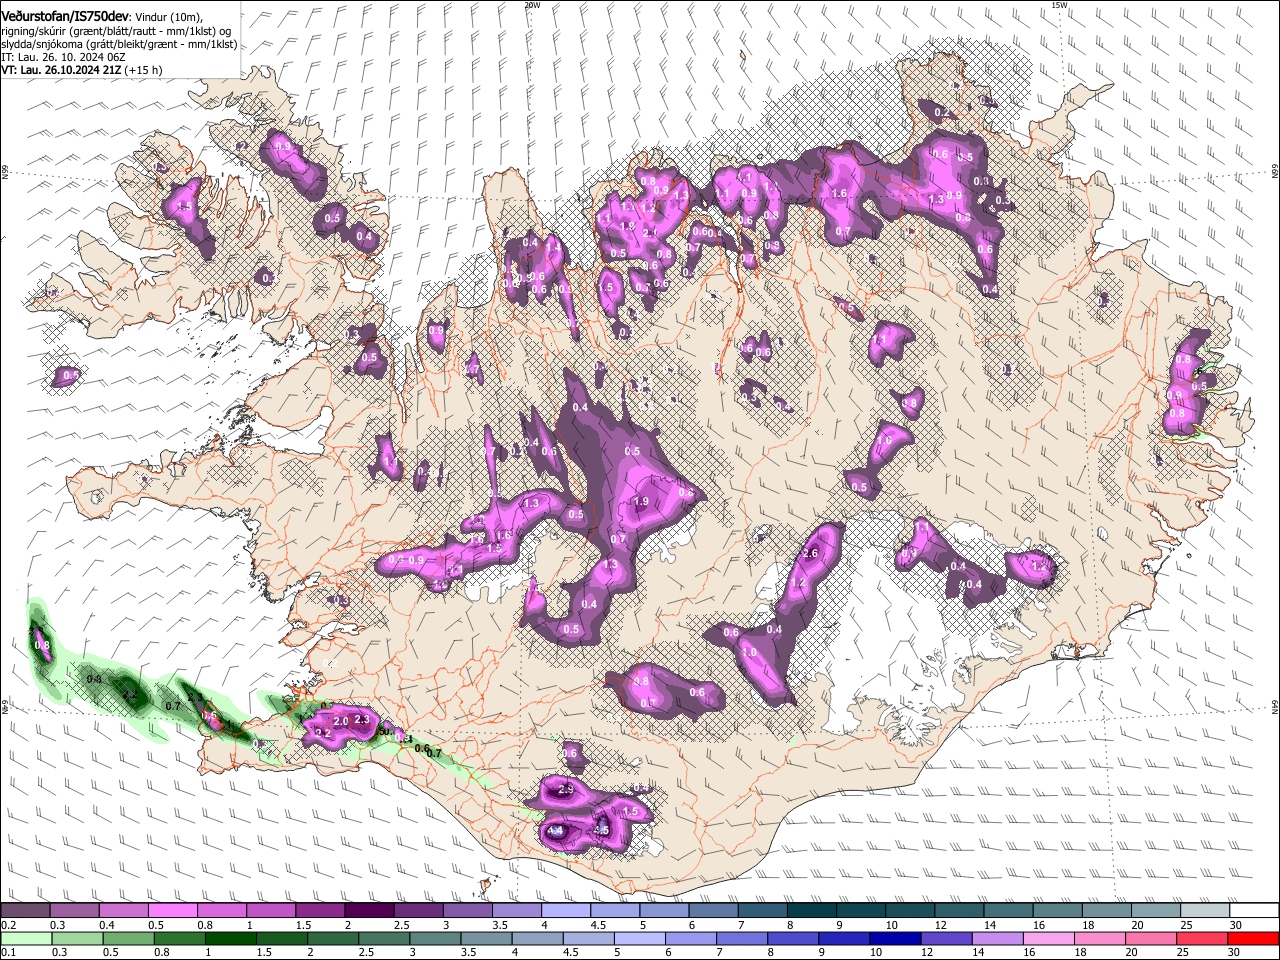Pick the dark teal 8 swatch in upper legend
This screenshot has width=1280, height=960.
(x=811, y=911)
